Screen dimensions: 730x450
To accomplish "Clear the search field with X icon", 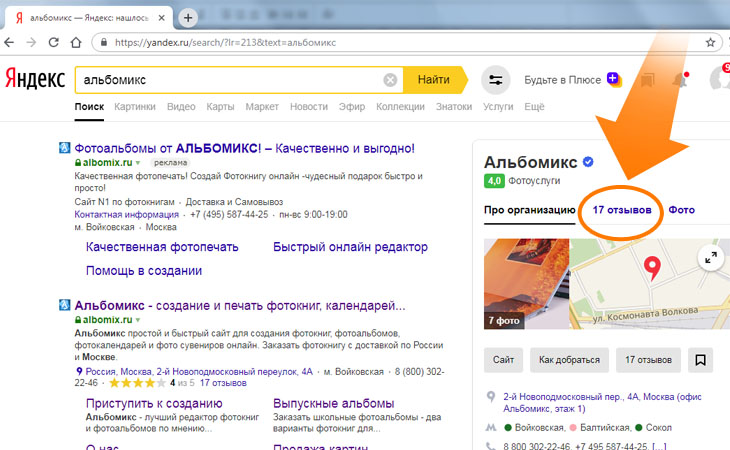I will pos(390,80).
